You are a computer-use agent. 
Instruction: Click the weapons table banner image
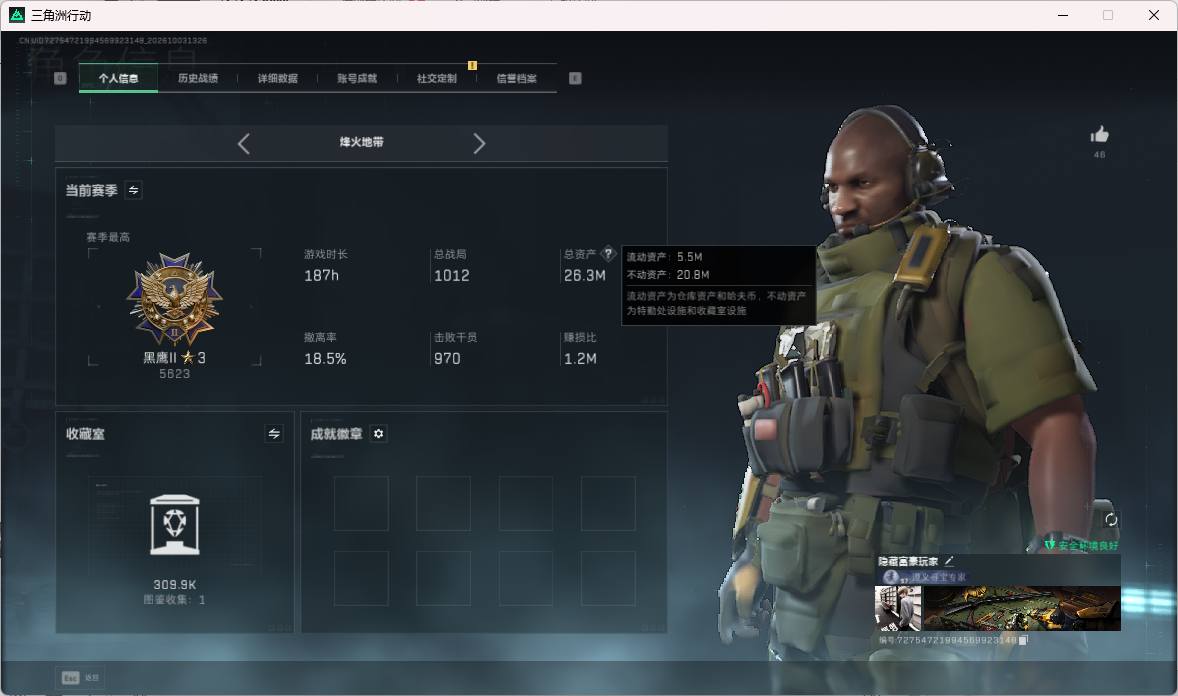click(1022, 608)
